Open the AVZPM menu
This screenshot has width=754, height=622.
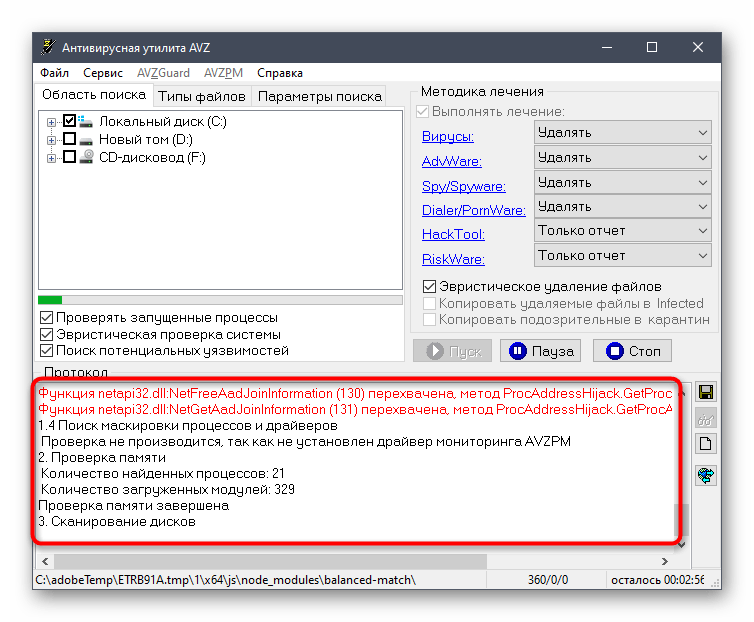tap(223, 73)
